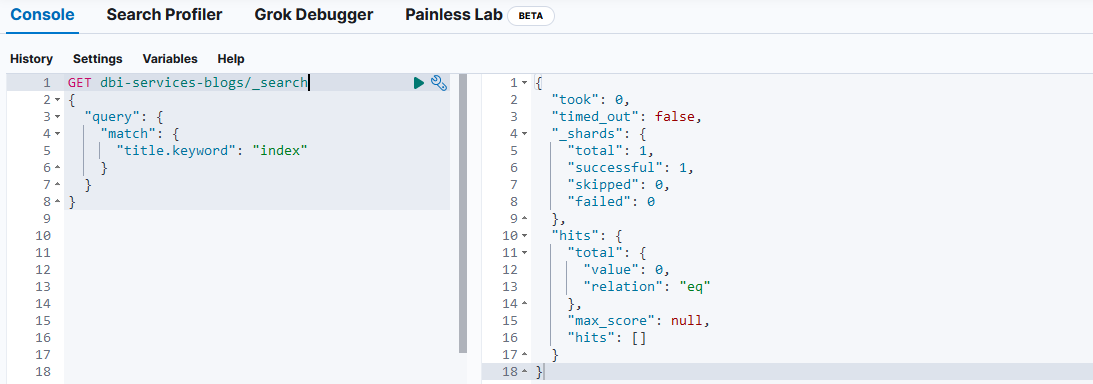This screenshot has width=1093, height=384.
Task: Collapse the "_shards" section in the response
Action: click(x=524, y=134)
